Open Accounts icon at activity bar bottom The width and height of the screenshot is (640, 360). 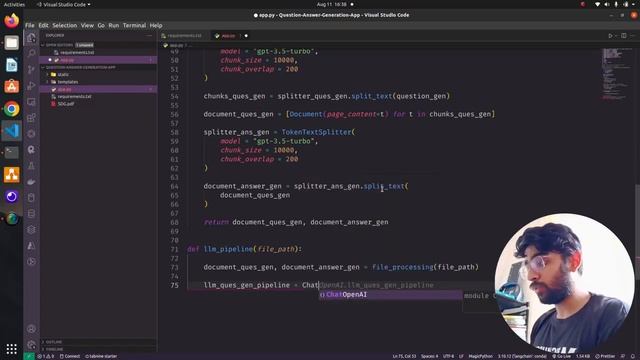(x=31, y=329)
